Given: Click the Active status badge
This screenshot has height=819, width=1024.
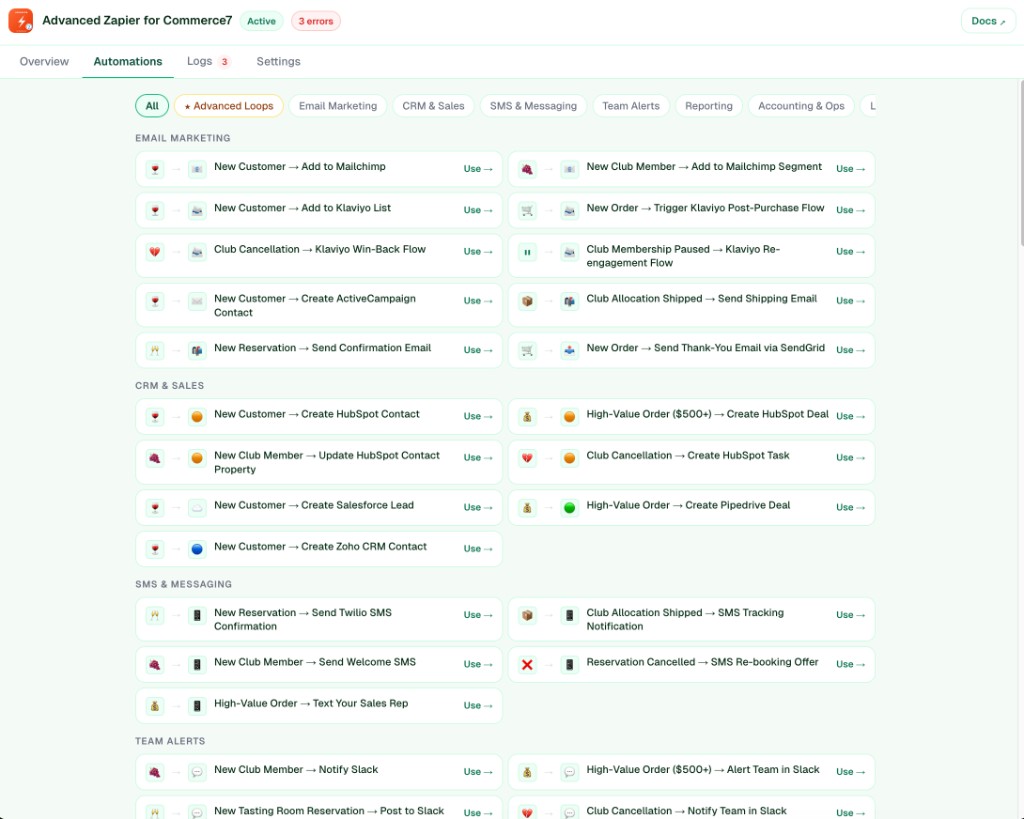Looking at the screenshot, I should (261, 21).
